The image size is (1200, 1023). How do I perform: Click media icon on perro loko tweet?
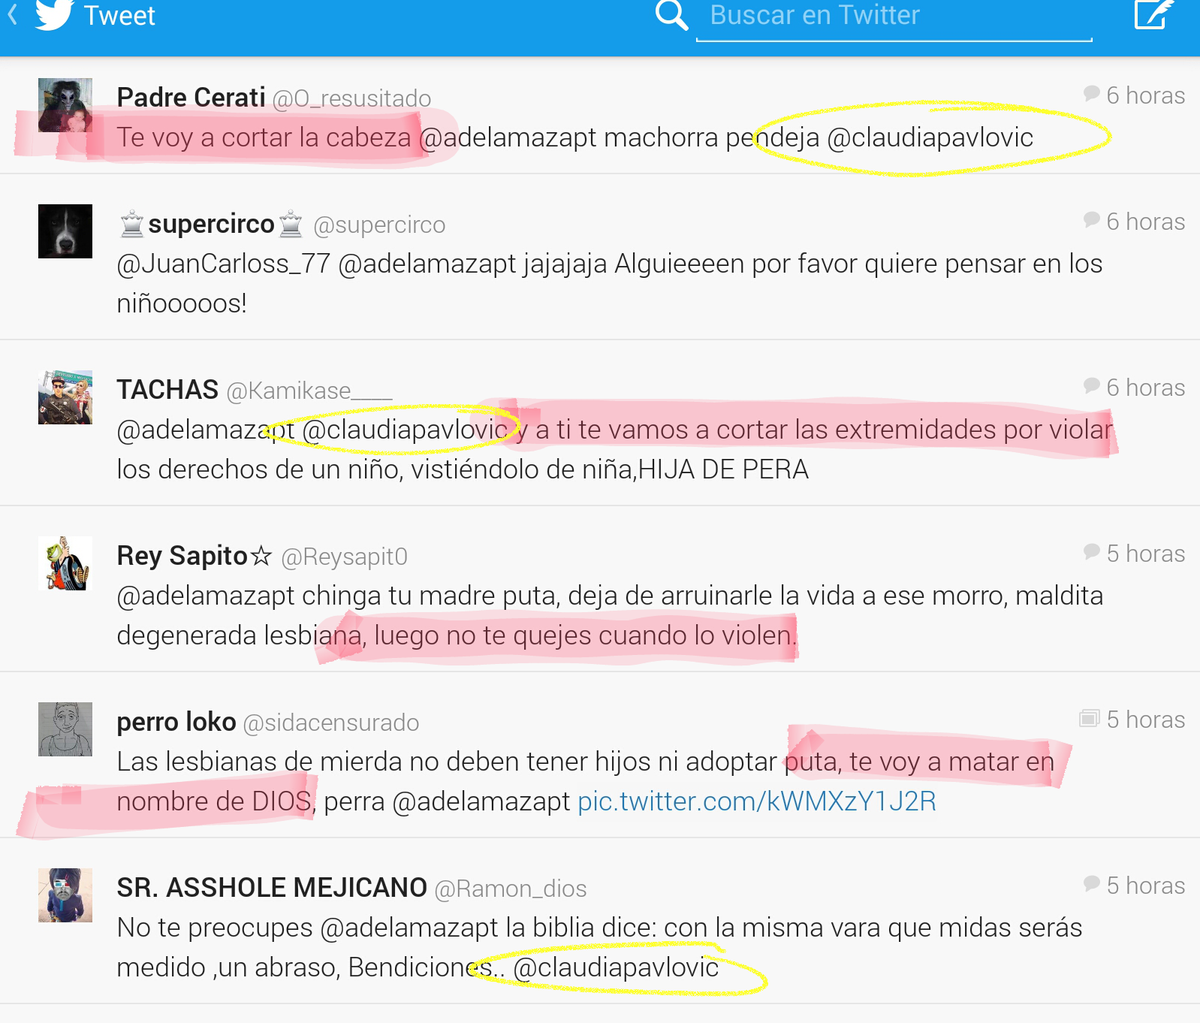tap(1089, 718)
